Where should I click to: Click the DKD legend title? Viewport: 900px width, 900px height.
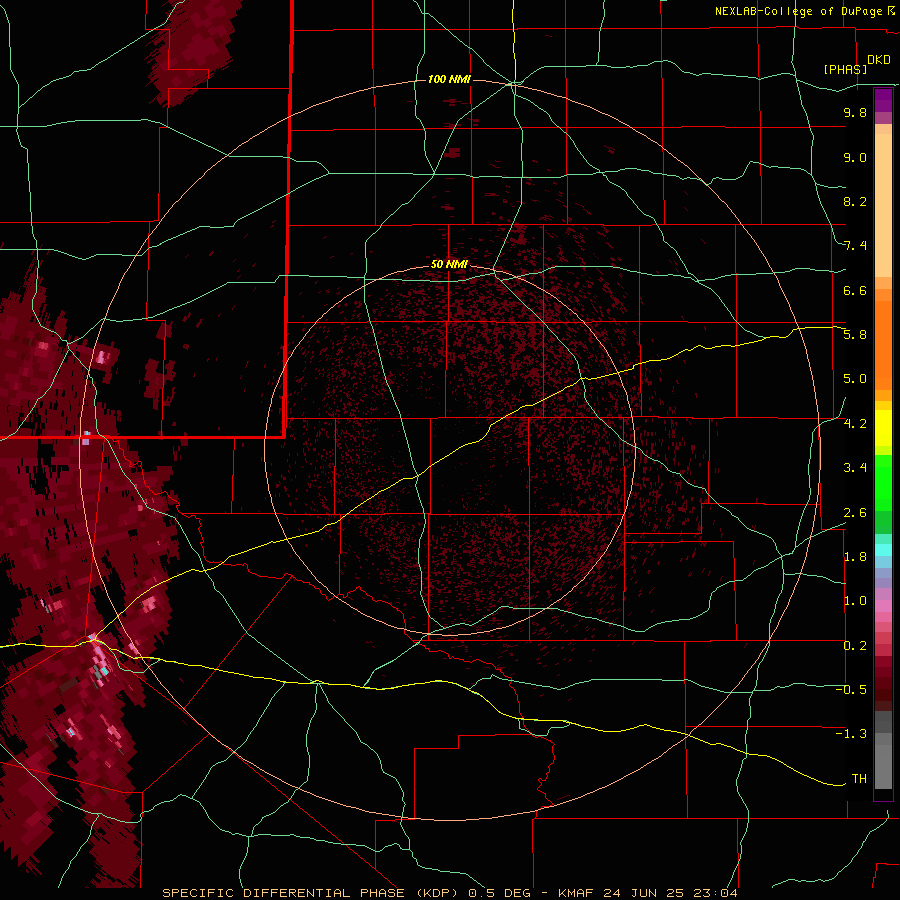click(x=879, y=60)
